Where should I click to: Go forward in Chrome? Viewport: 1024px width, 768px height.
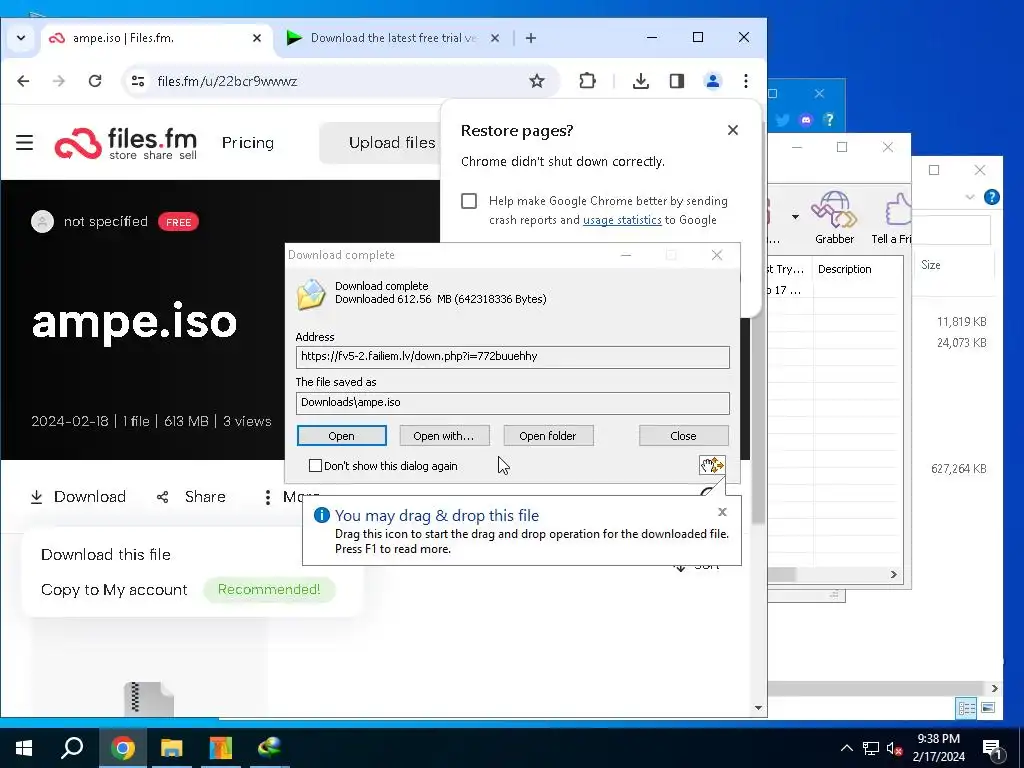click(59, 81)
